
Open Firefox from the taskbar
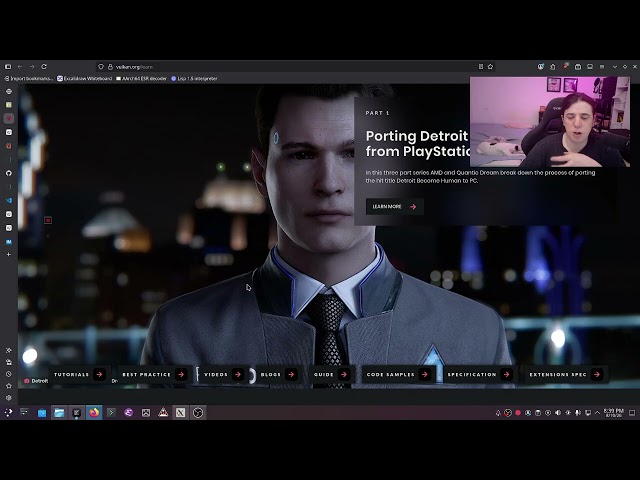click(94, 413)
